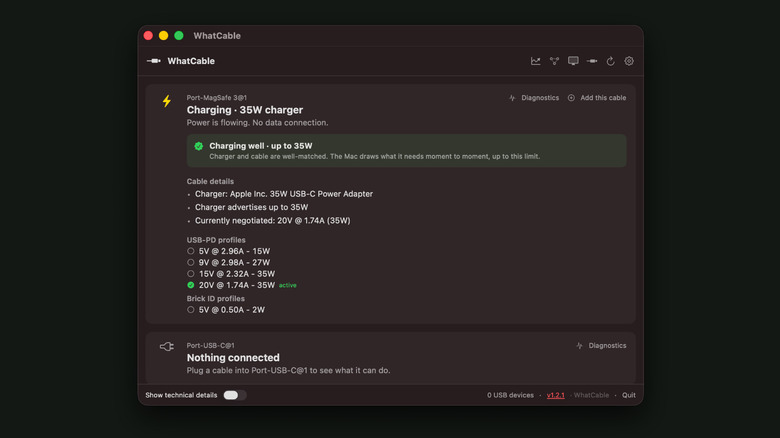
Task: Open Diagnostics for Port-MagSafe 3@1
Action: [534, 98]
